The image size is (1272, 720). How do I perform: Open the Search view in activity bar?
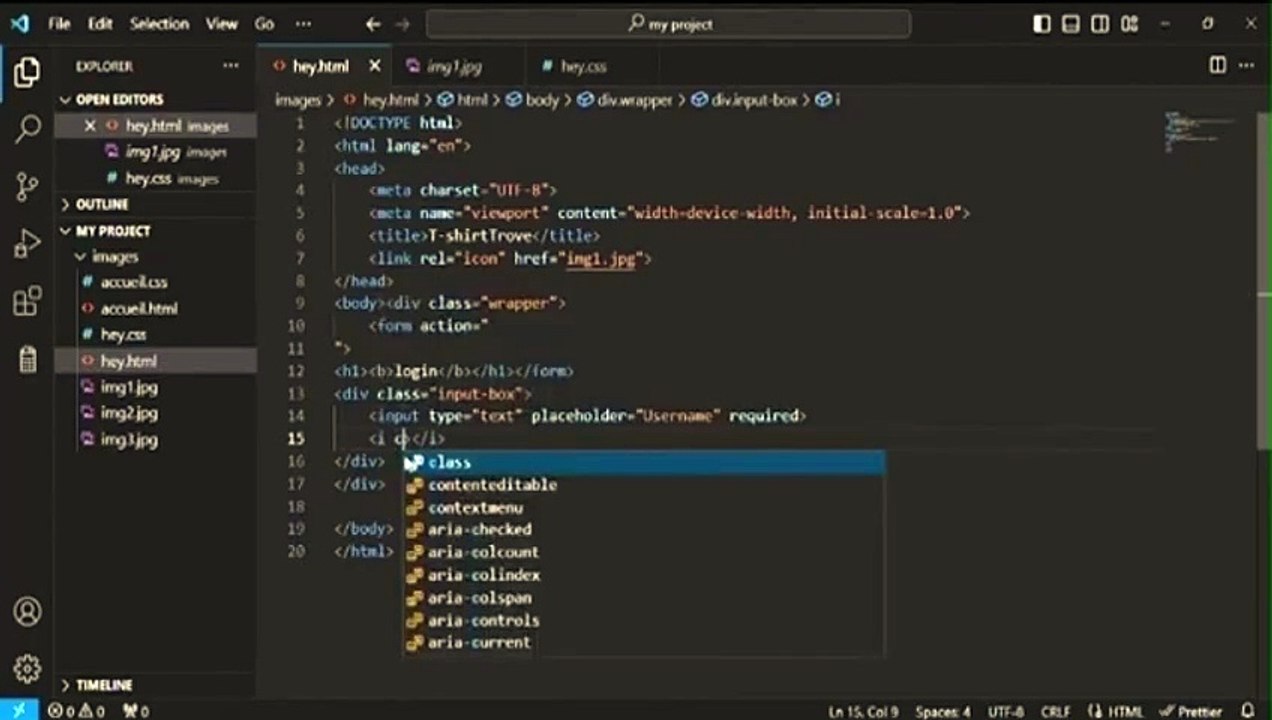click(x=27, y=128)
